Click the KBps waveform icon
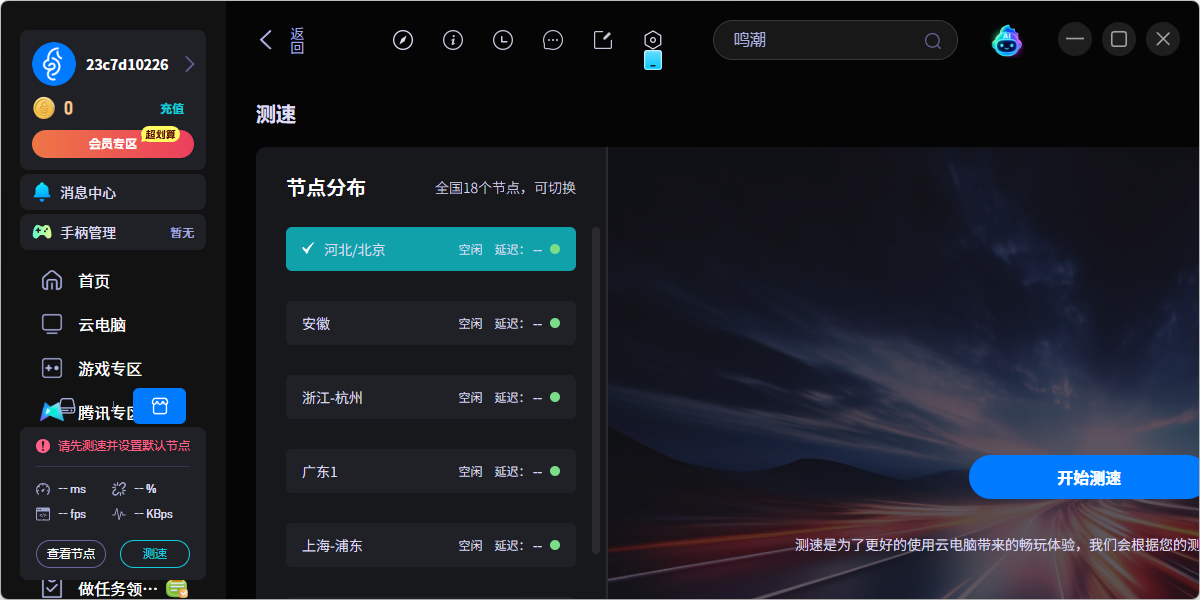The image size is (1200, 600). [x=119, y=514]
